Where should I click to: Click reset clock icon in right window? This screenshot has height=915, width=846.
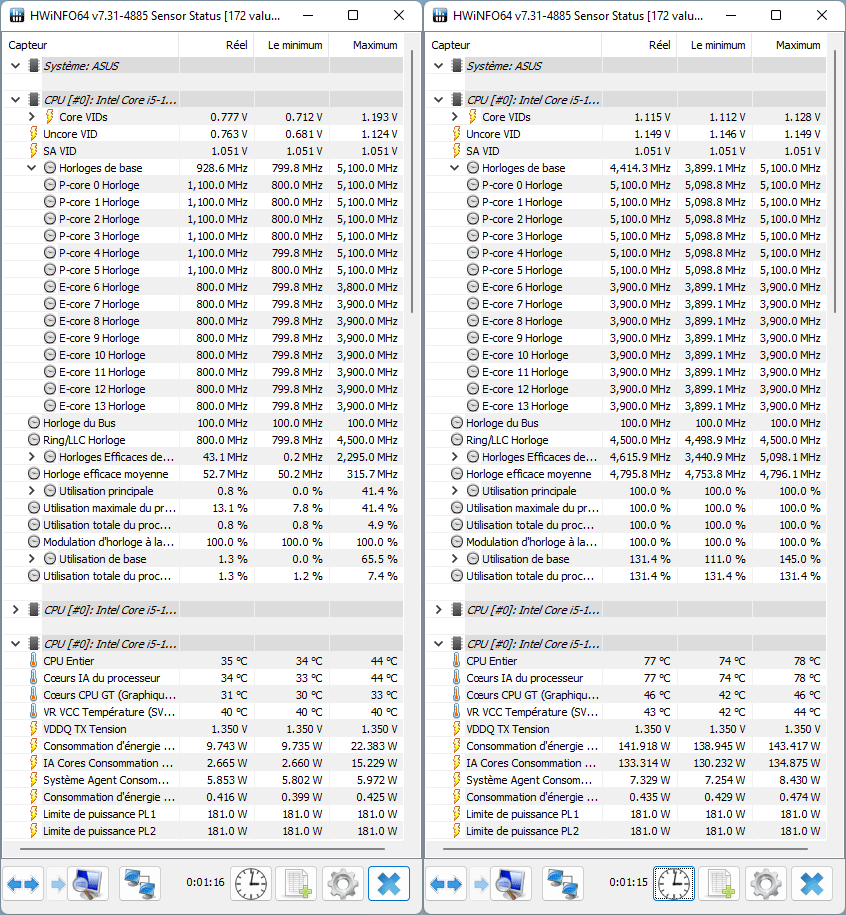click(x=674, y=884)
